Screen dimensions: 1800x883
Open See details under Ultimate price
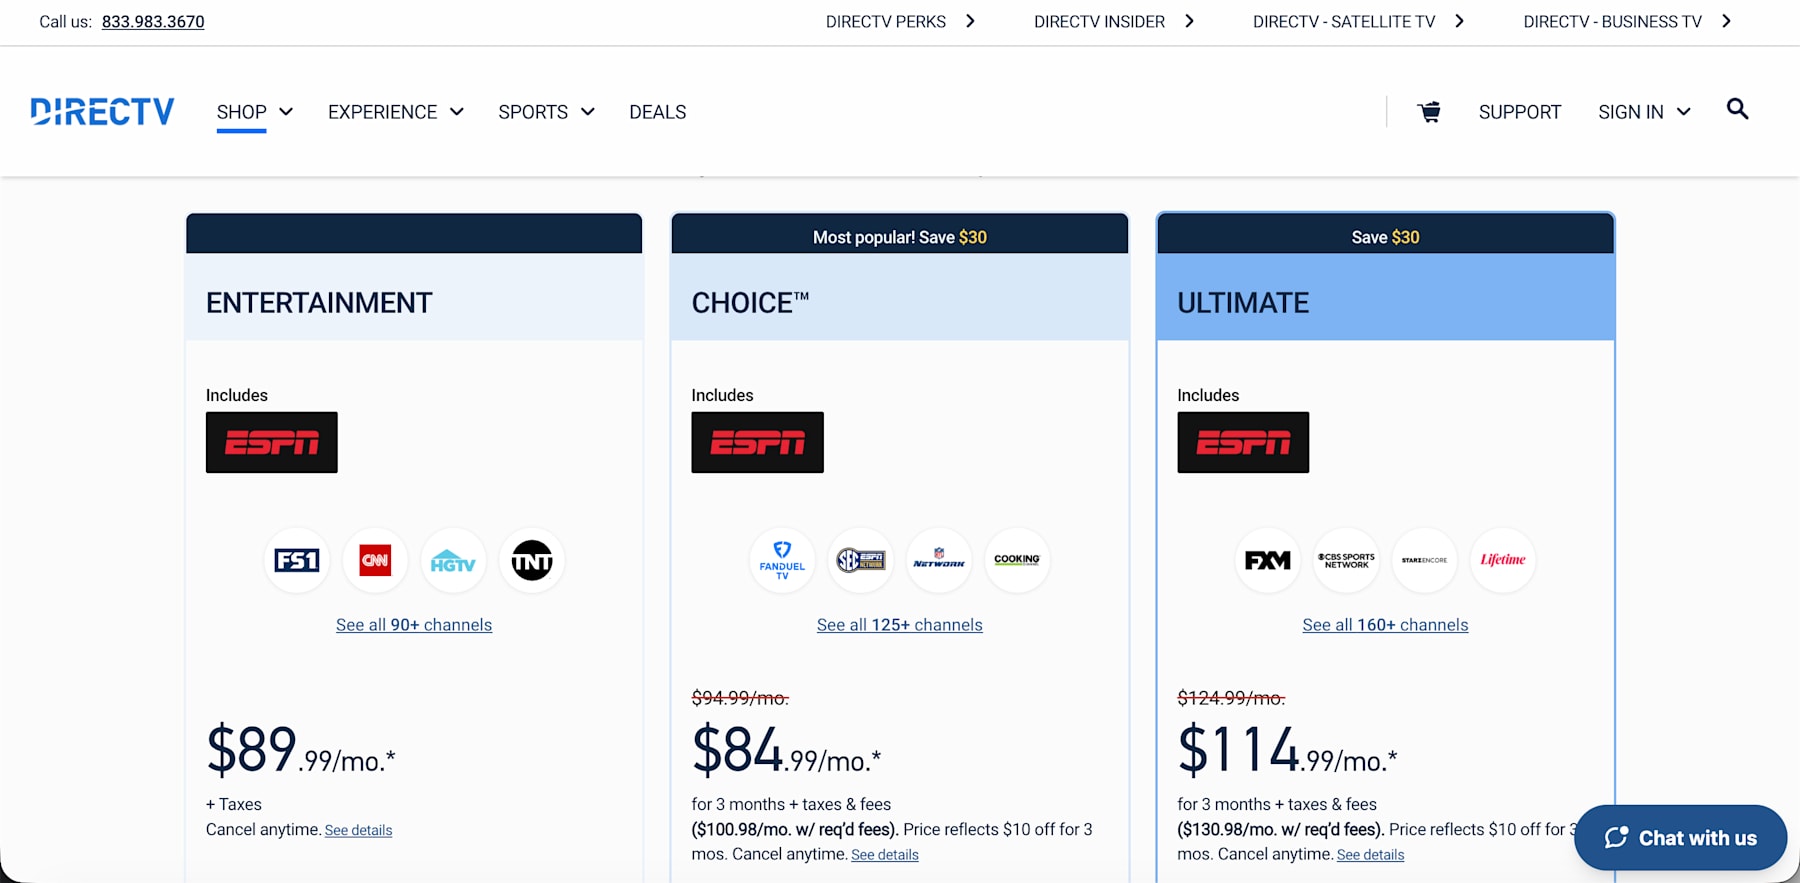tap(1370, 855)
